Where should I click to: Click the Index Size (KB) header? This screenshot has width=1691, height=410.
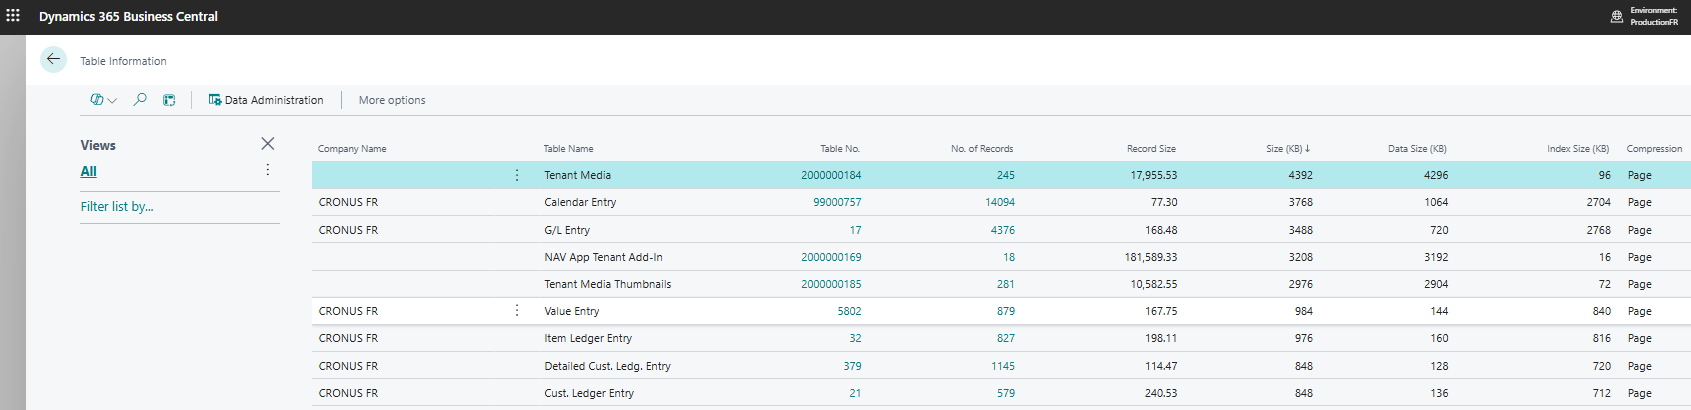1578,149
